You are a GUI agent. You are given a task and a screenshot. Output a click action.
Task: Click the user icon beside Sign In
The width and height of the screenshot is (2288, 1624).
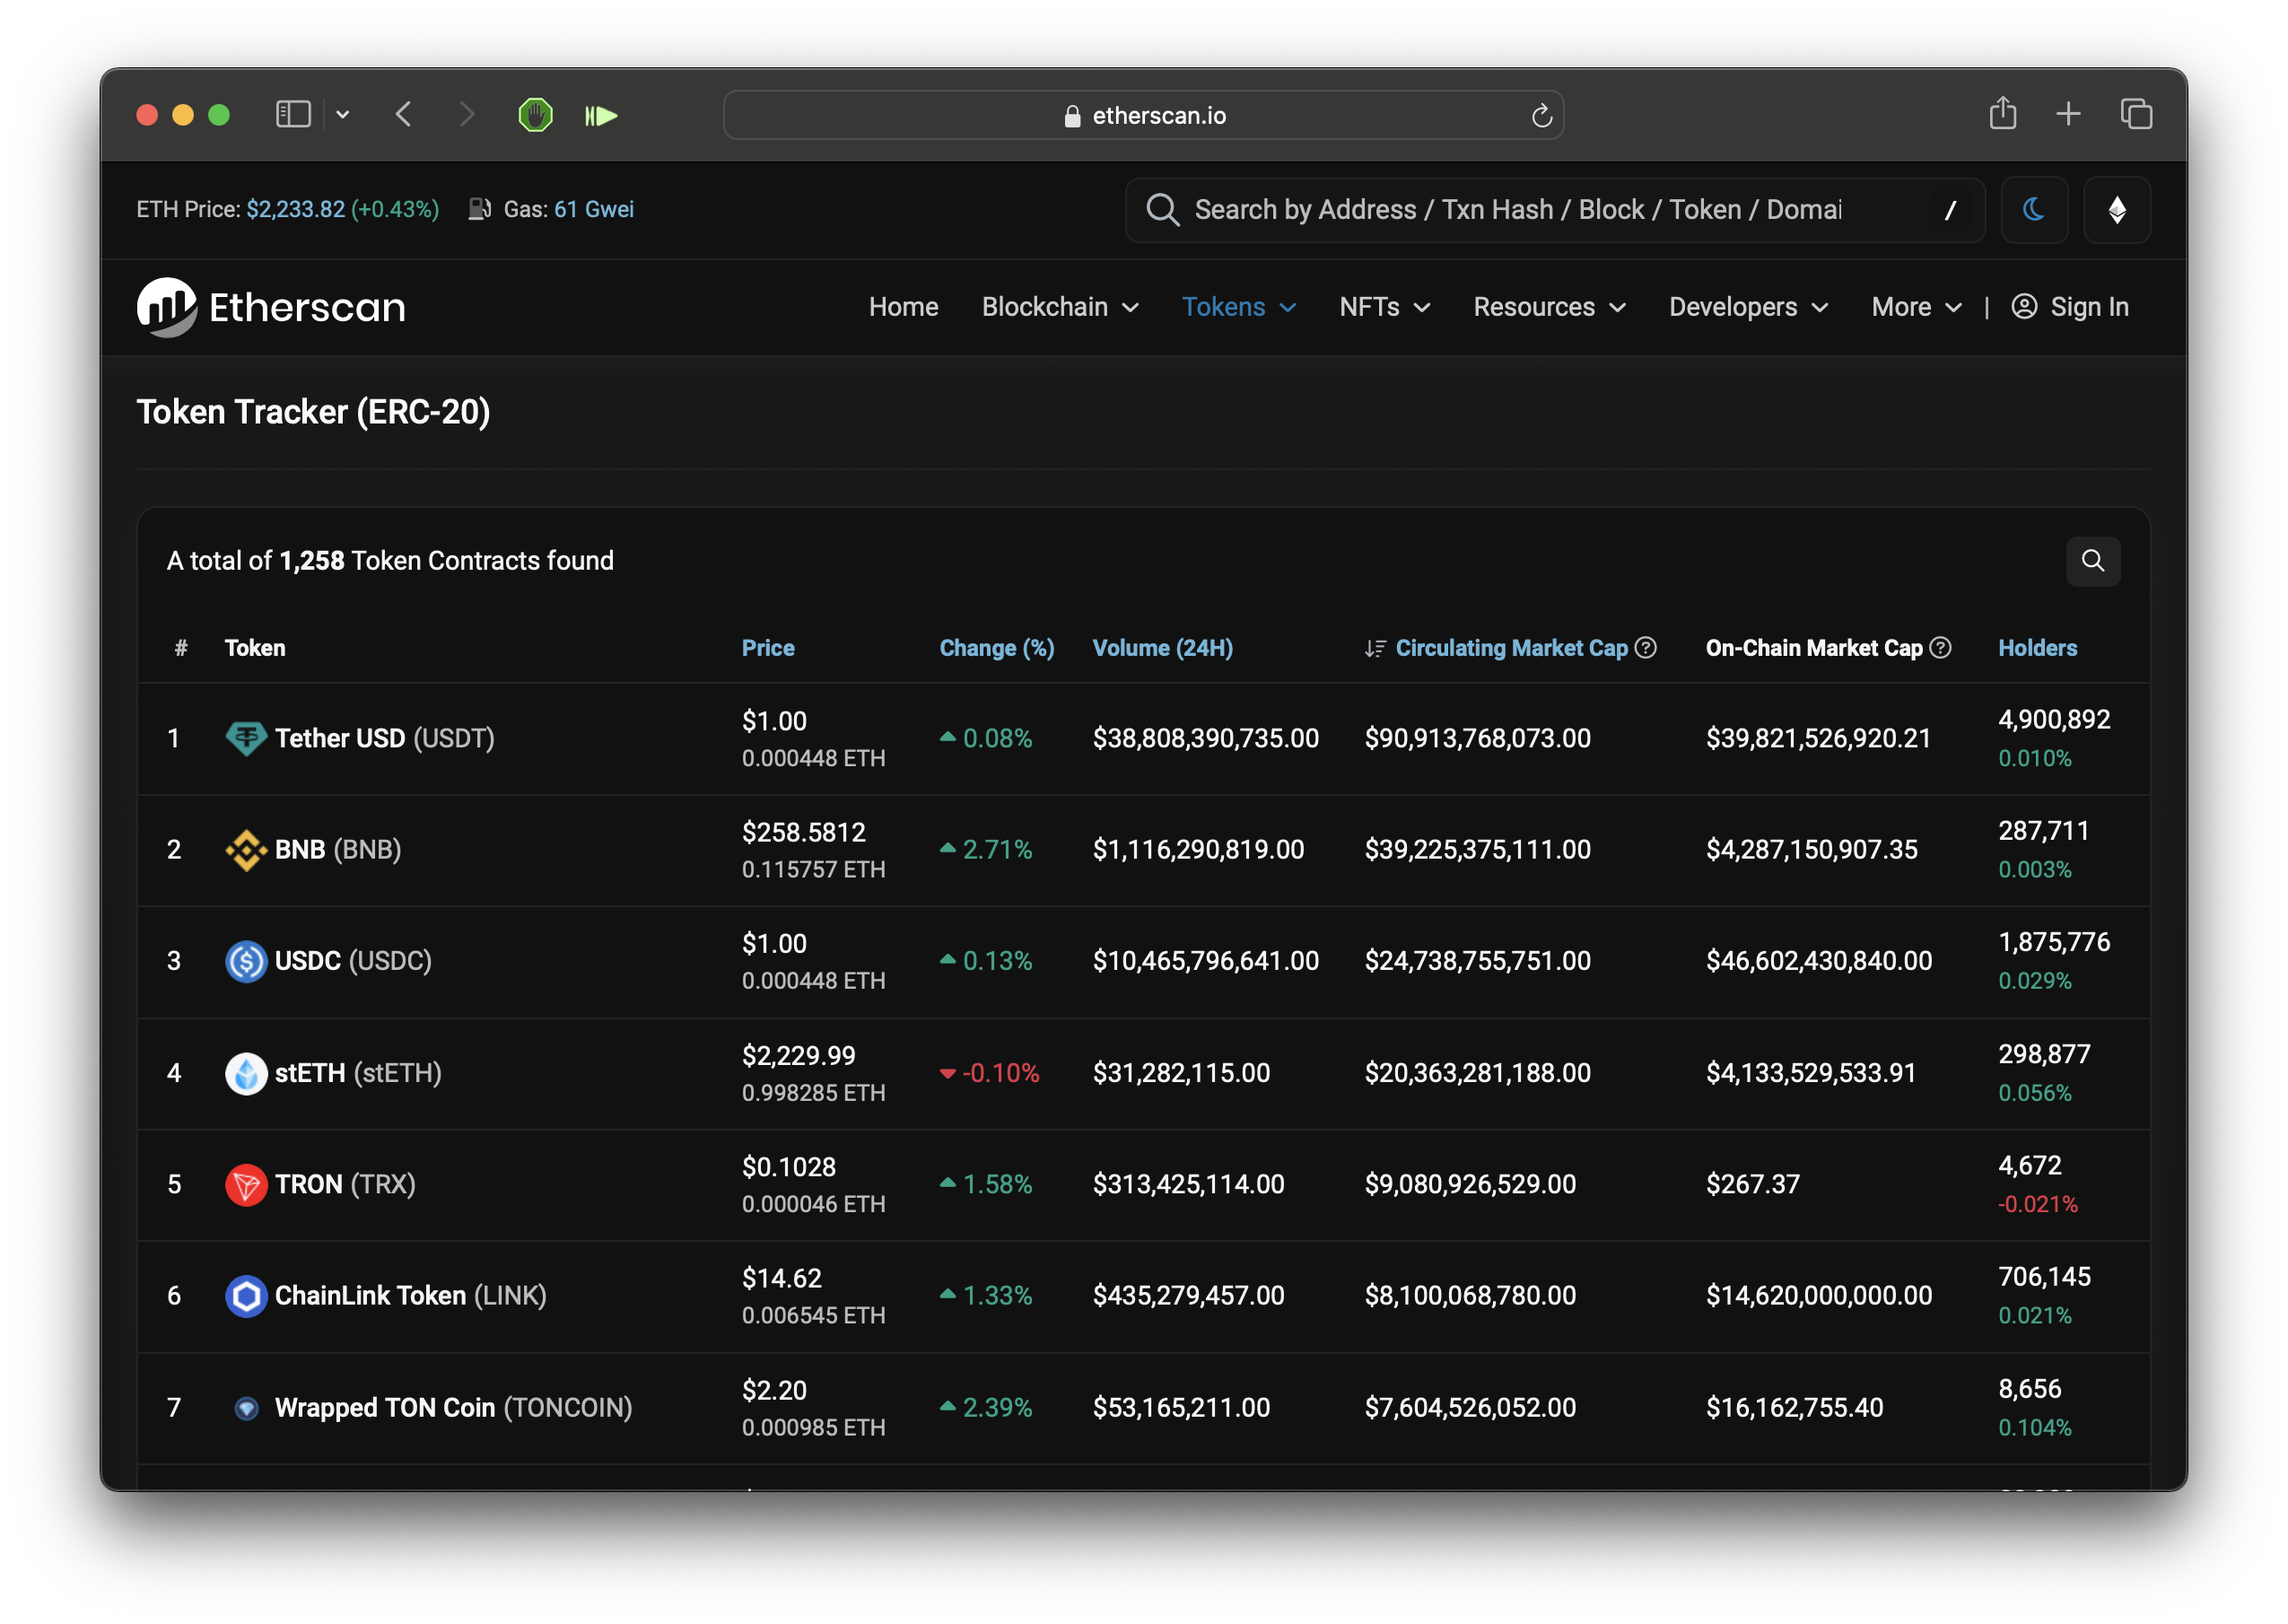[2024, 306]
